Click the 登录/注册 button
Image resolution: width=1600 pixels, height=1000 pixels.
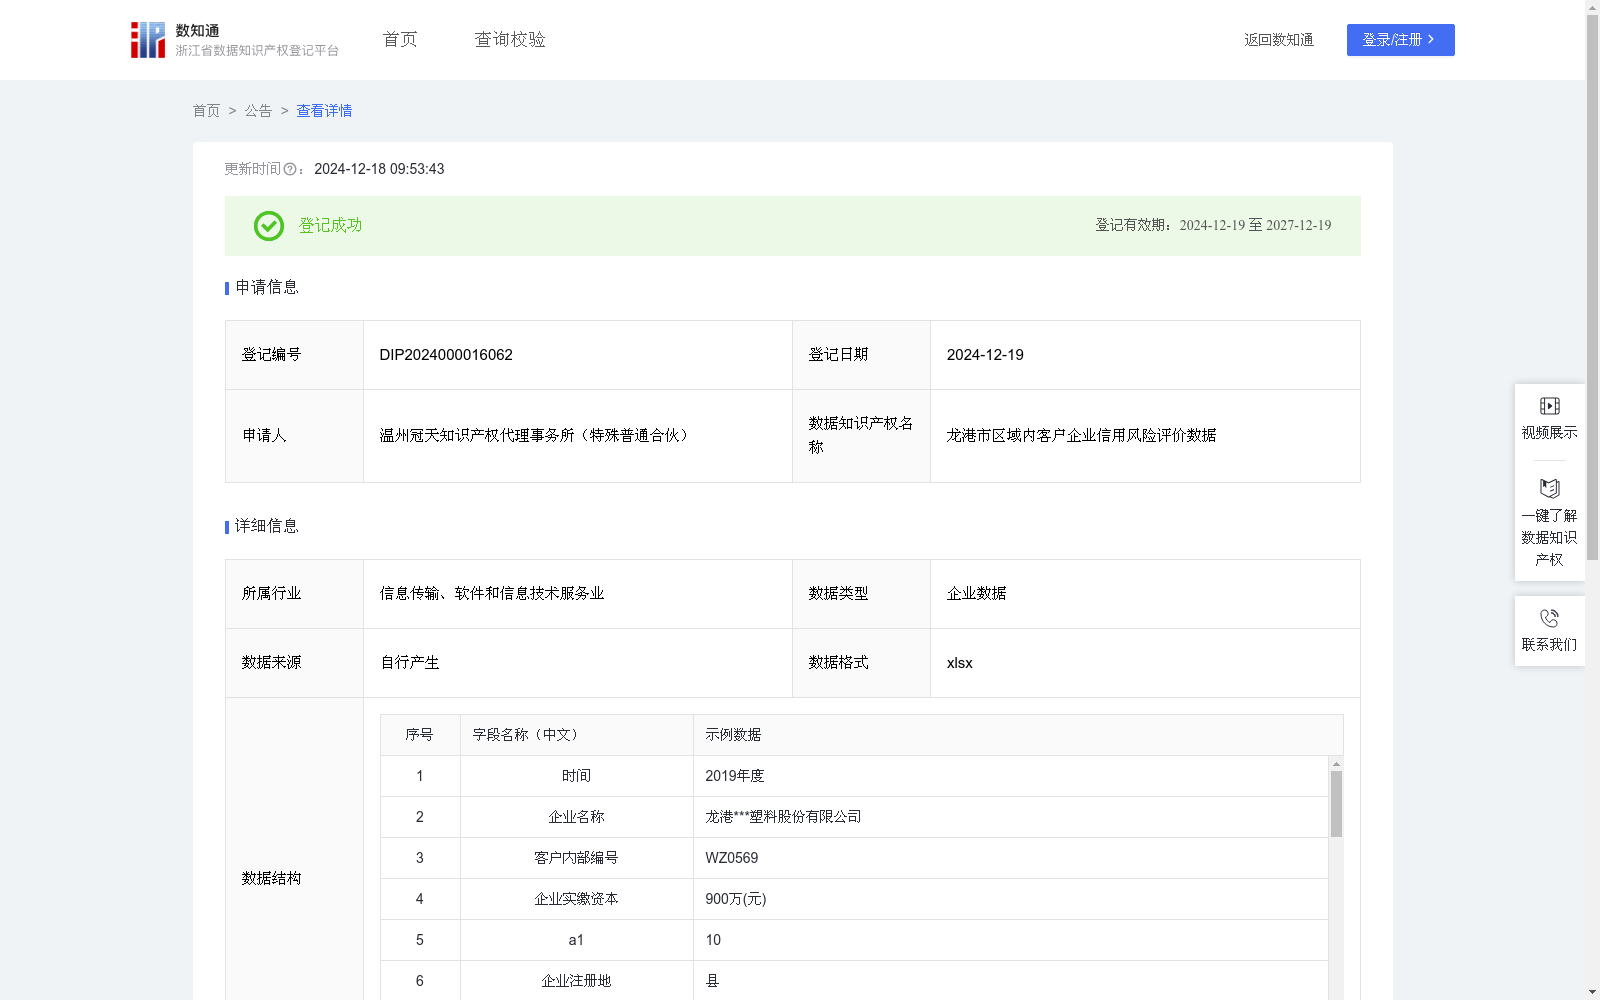[1400, 40]
